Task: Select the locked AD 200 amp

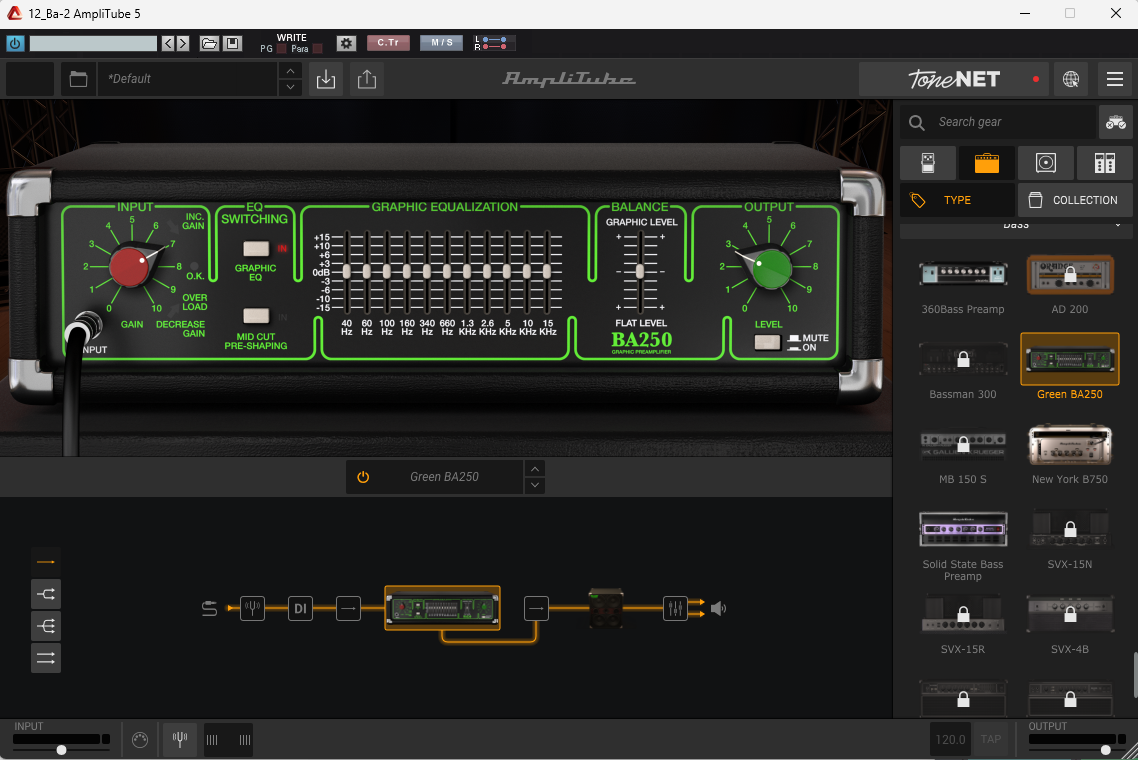Action: [x=1070, y=274]
